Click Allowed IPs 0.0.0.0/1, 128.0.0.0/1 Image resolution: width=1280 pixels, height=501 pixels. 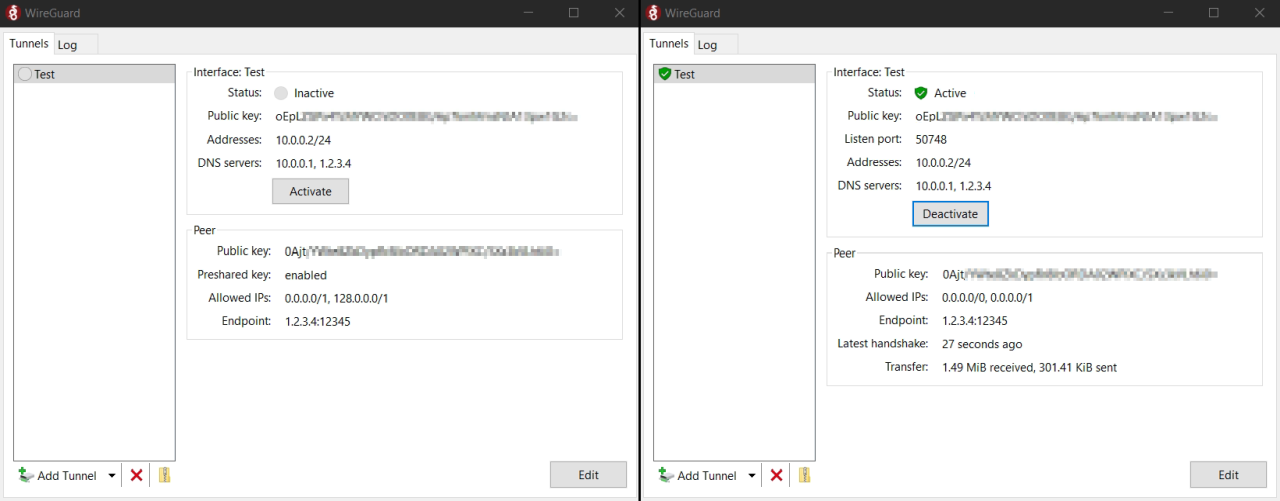coord(337,298)
